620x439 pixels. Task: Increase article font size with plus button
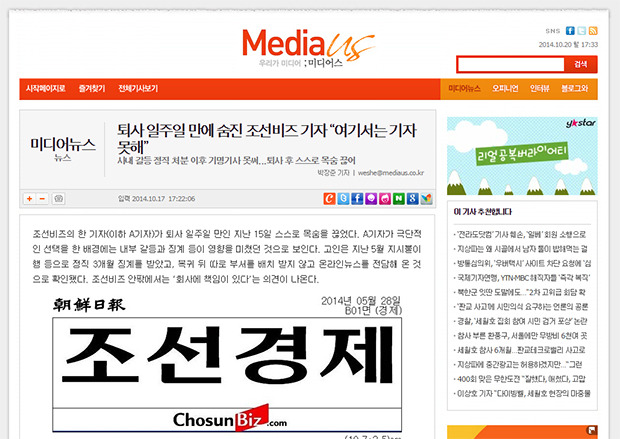pyautogui.click(x=29, y=199)
